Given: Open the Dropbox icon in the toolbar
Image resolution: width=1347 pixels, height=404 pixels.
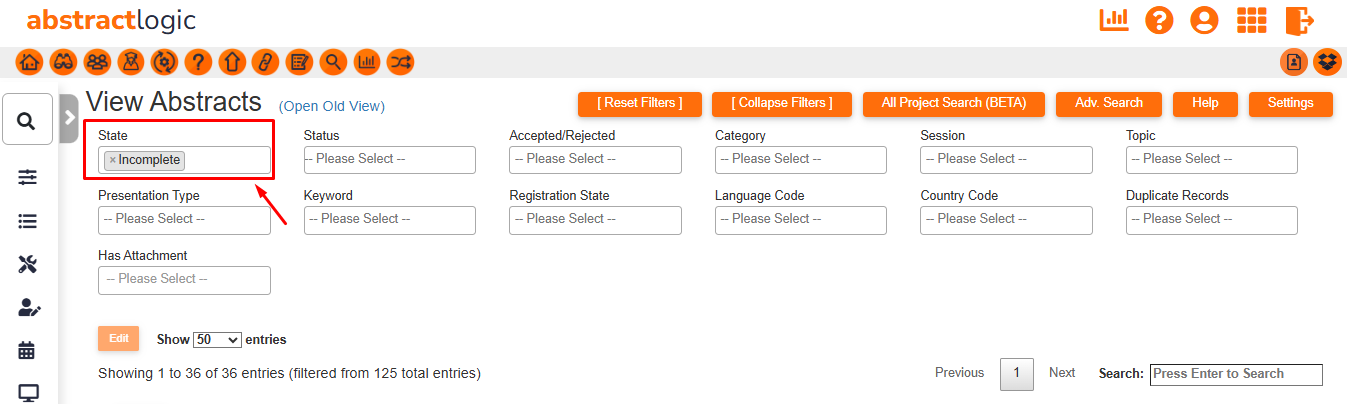Looking at the screenshot, I should (x=1327, y=62).
